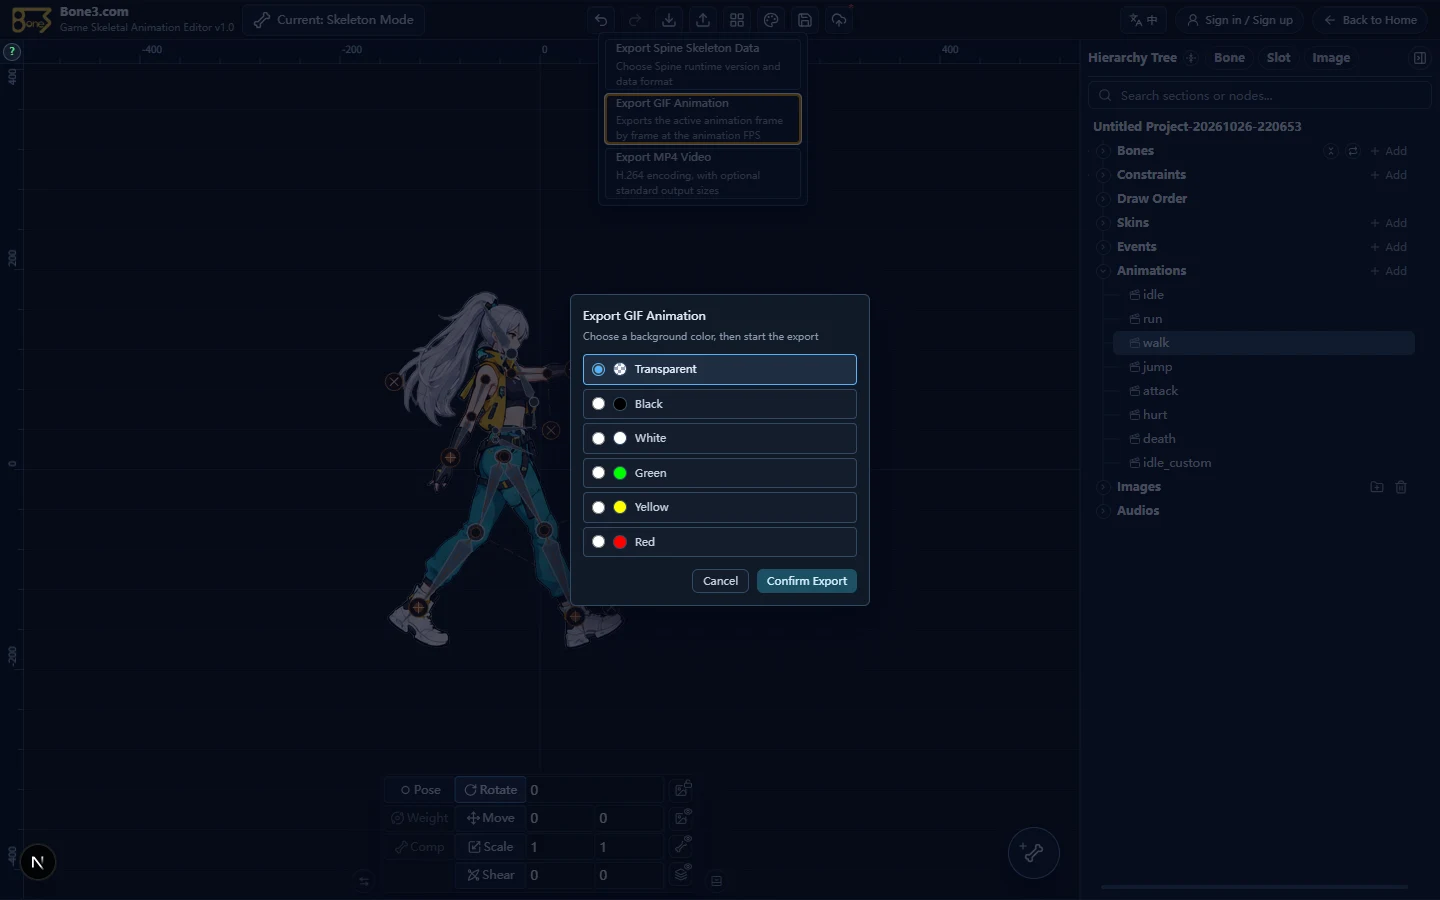Image resolution: width=1440 pixels, height=900 pixels.
Task: Expand the Skins tree section
Action: click(x=1102, y=223)
